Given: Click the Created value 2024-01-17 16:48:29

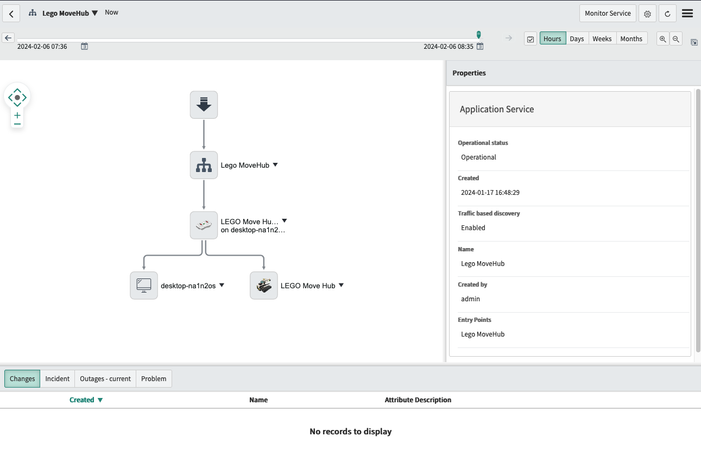Looking at the screenshot, I should point(490,193).
